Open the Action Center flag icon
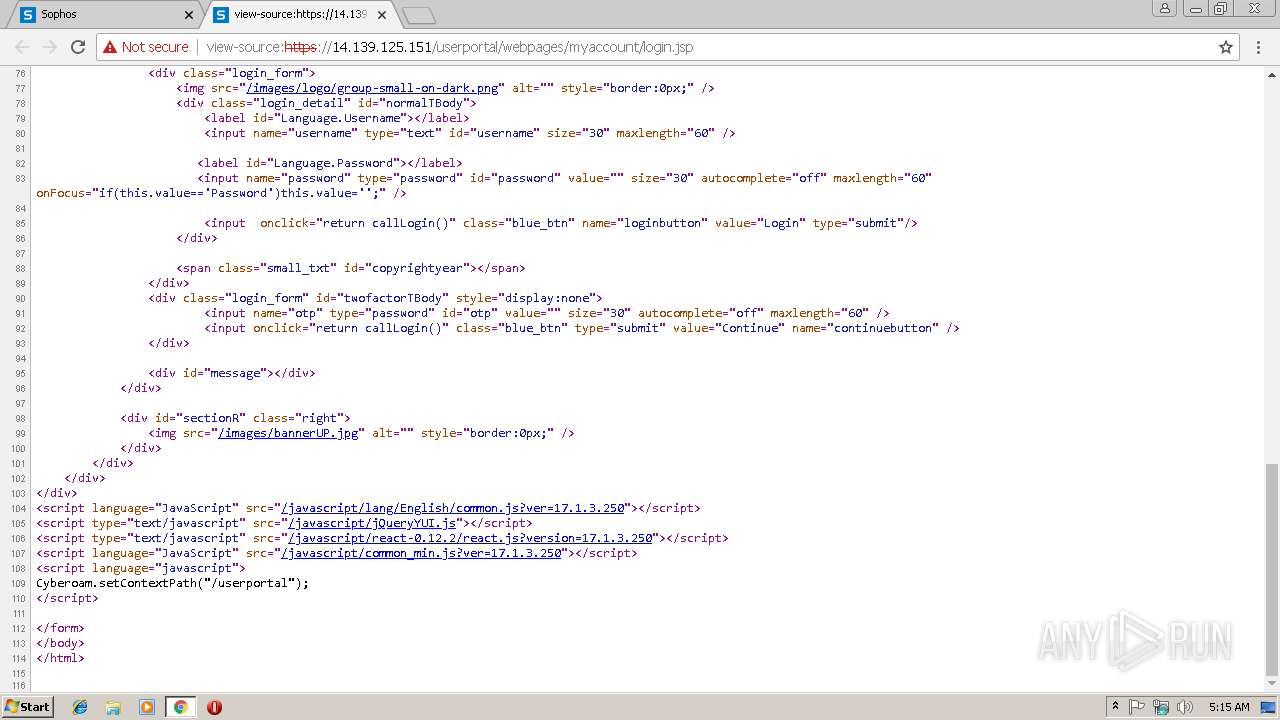 [x=1137, y=707]
